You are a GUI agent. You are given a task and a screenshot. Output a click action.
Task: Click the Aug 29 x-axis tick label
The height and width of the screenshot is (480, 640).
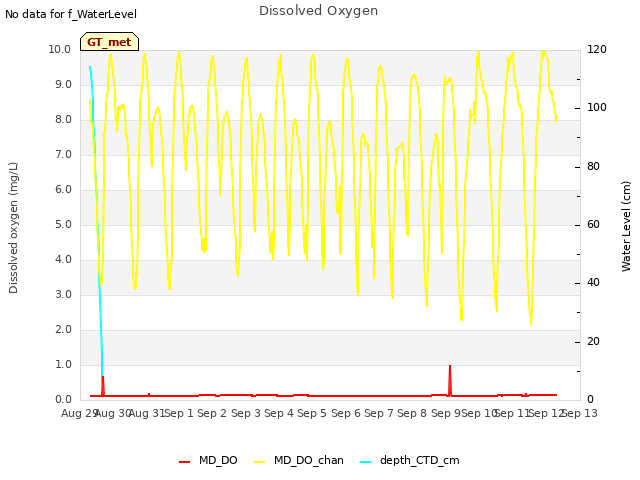tap(79, 413)
